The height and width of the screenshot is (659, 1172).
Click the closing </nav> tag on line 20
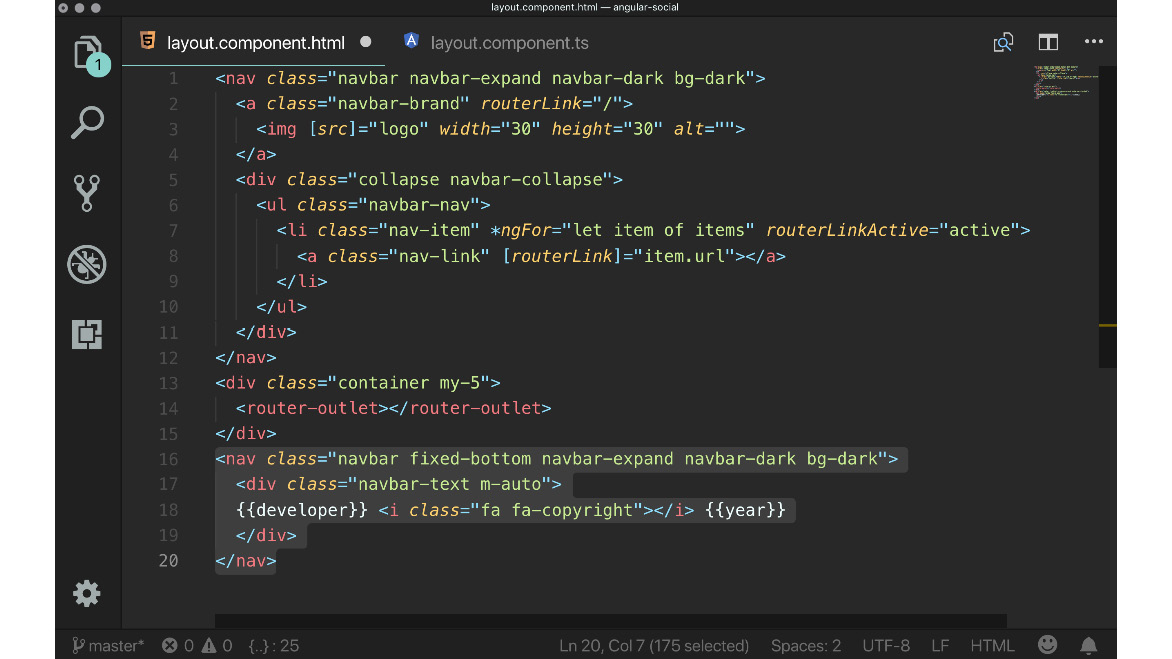246,561
